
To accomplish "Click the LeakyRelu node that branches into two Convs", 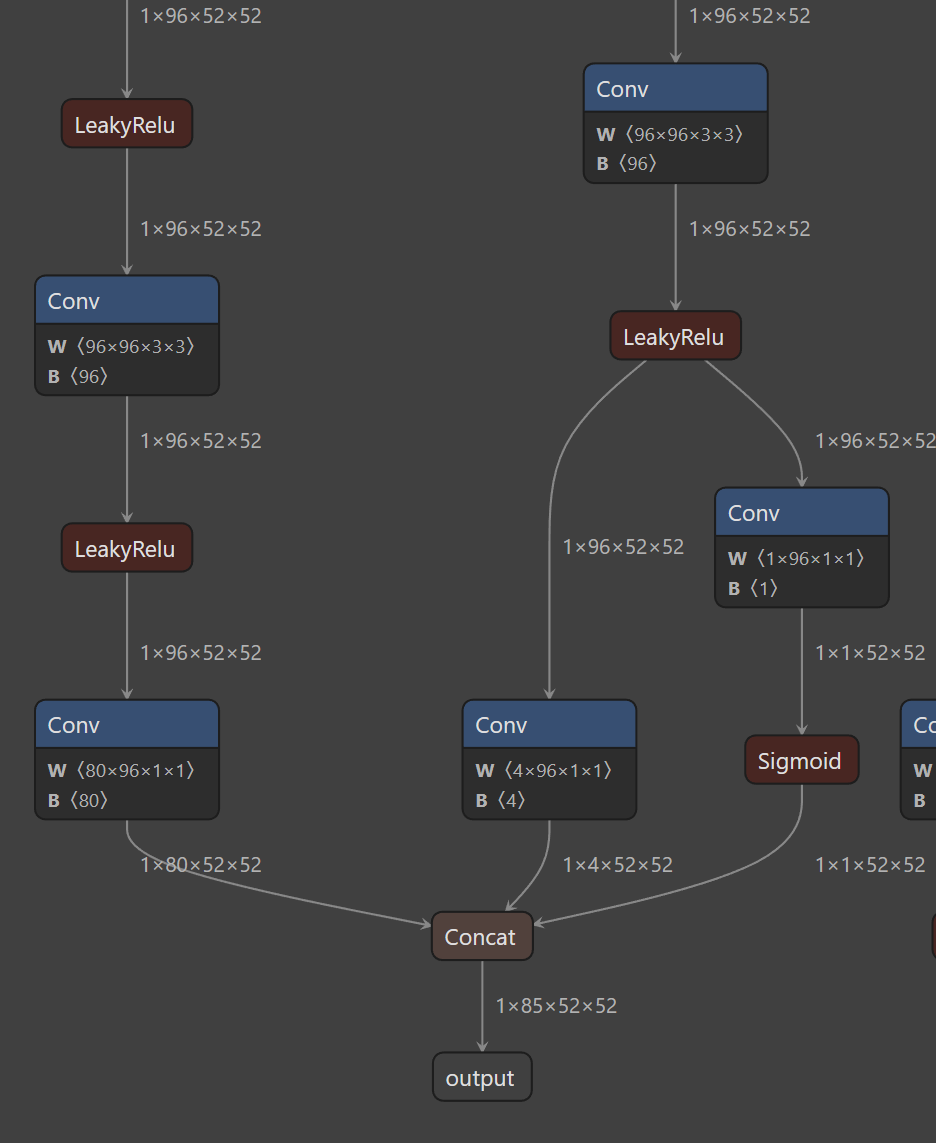I will pos(675,337).
